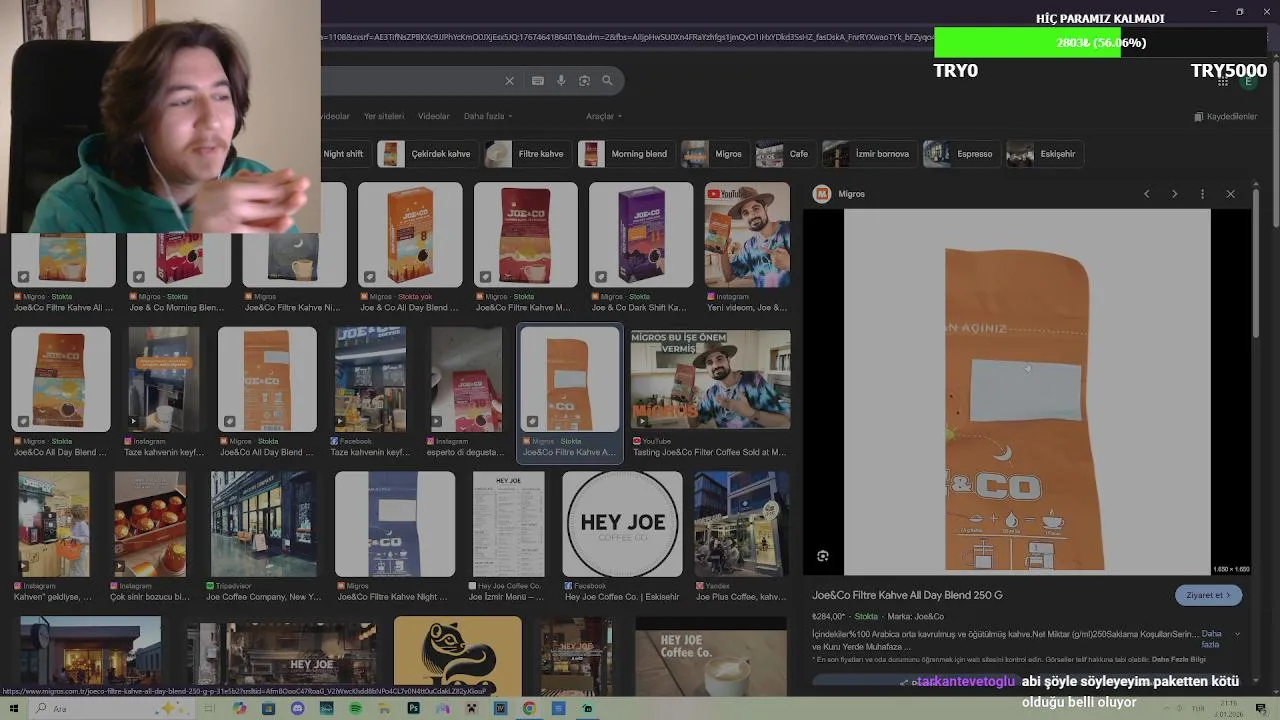
Task: Open Hey Joe İzmir Menü thumbnail
Action: click(x=508, y=524)
